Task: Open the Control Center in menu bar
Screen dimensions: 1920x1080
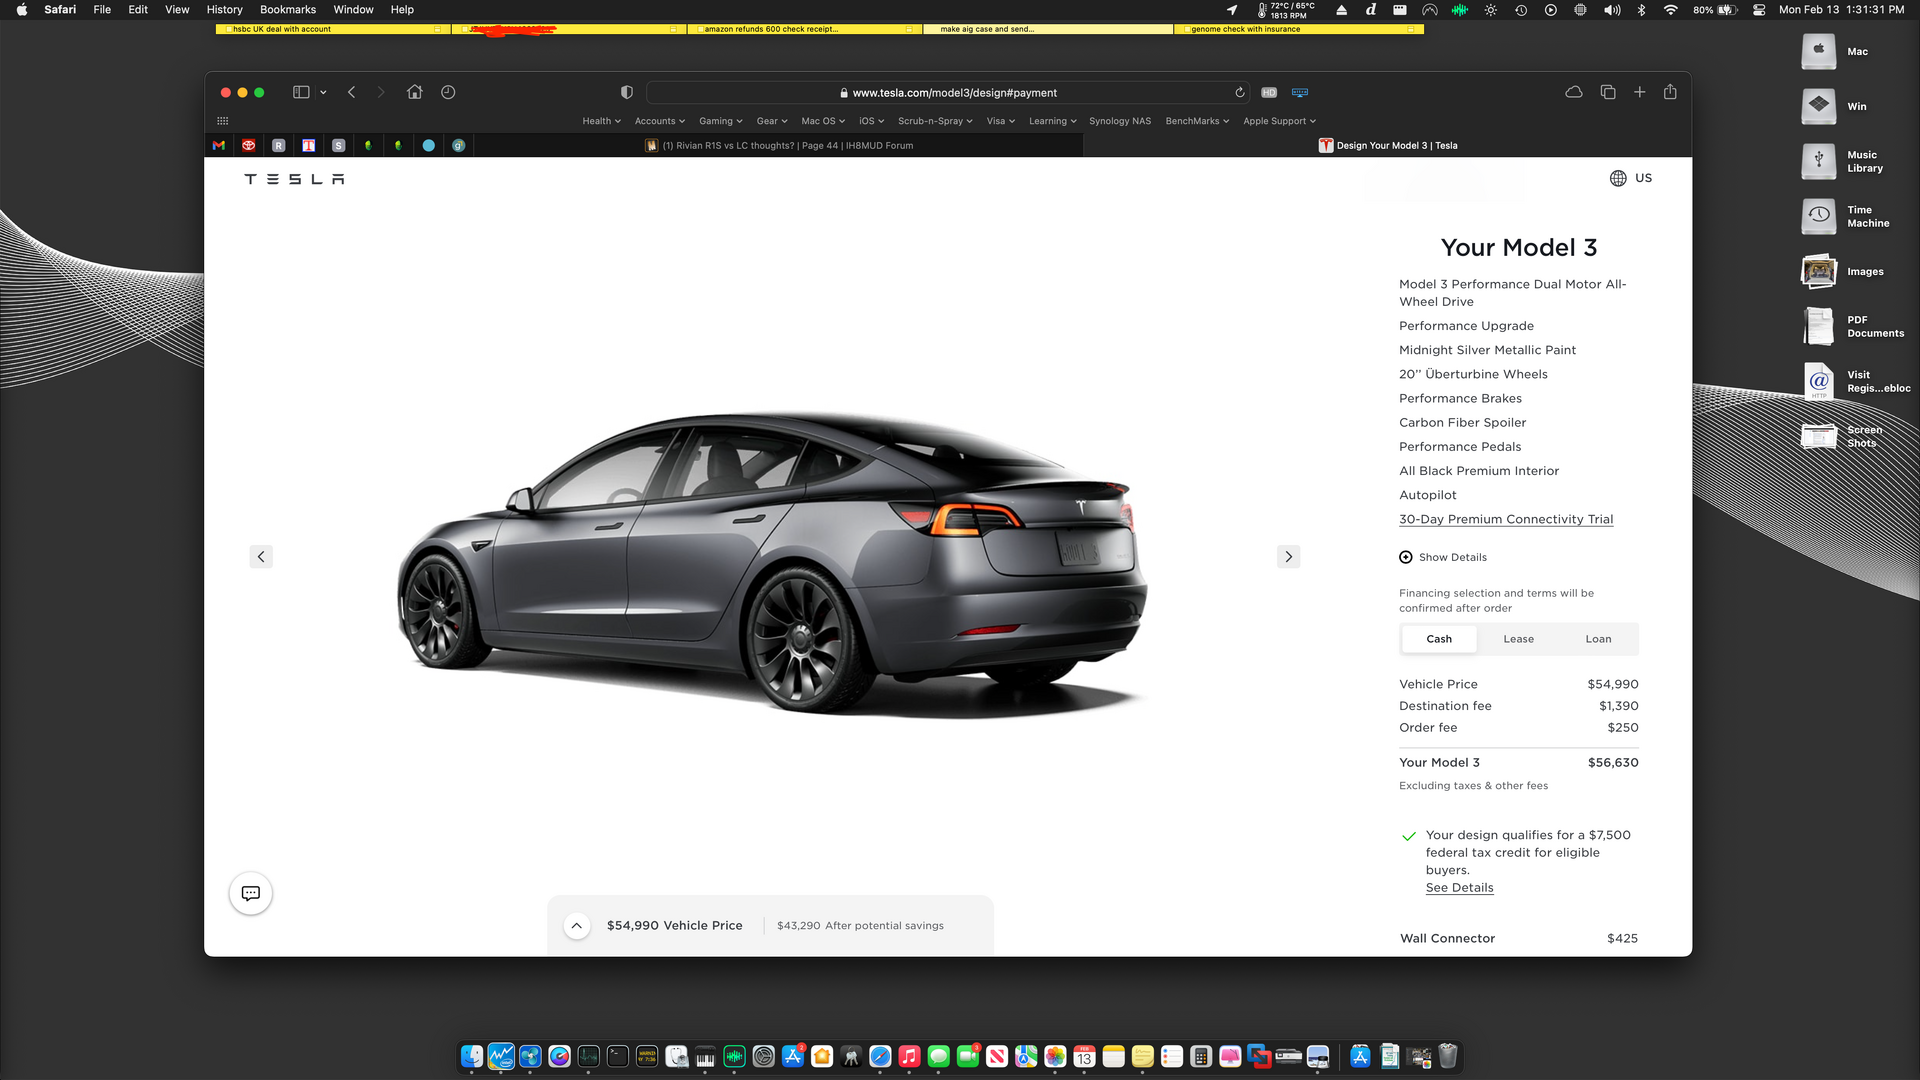Action: tap(1759, 10)
